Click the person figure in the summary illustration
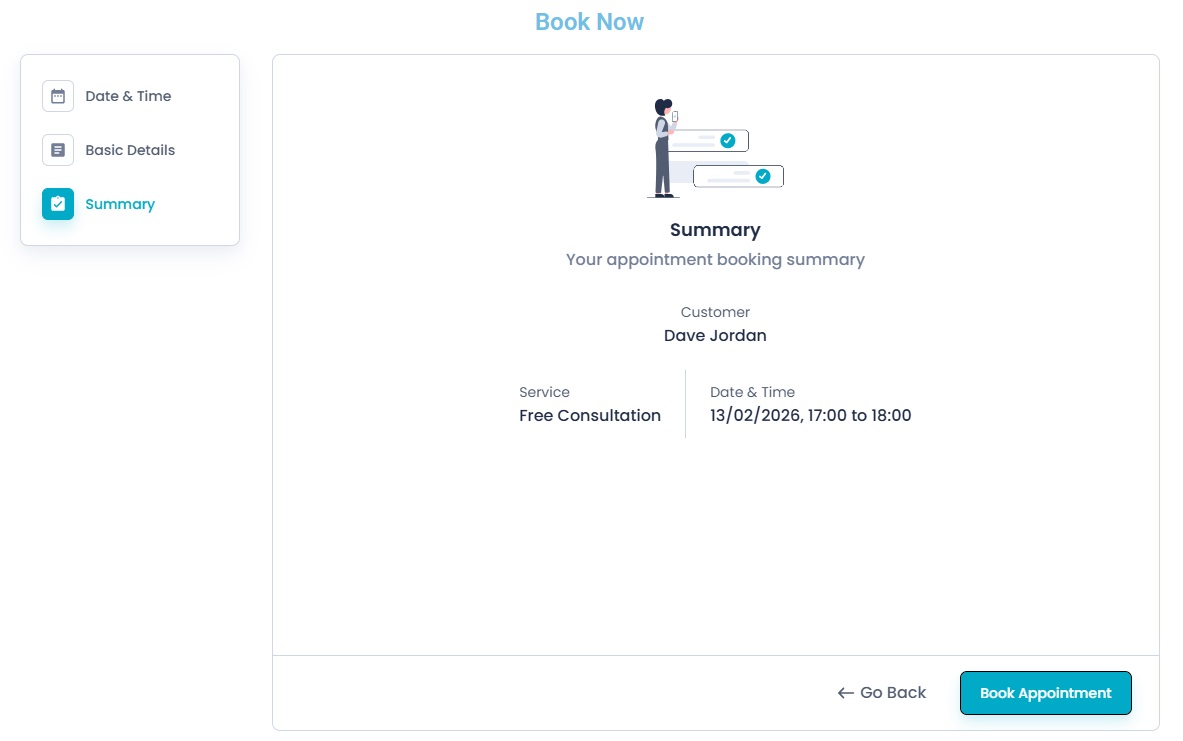 click(x=663, y=148)
